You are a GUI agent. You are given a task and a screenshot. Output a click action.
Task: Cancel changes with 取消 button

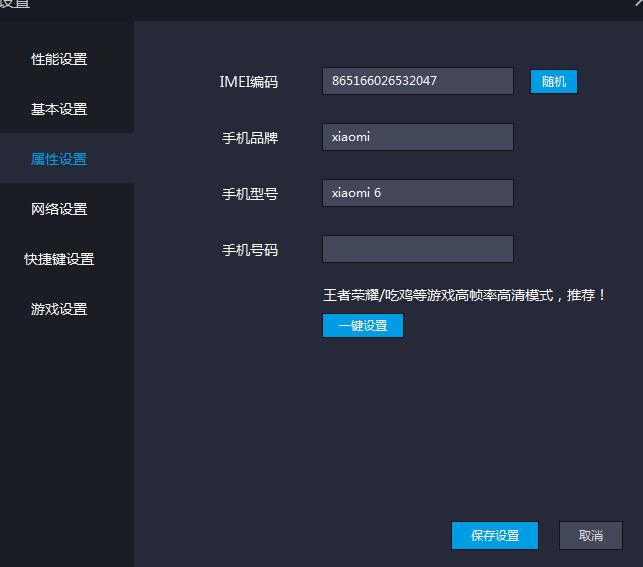(x=591, y=535)
